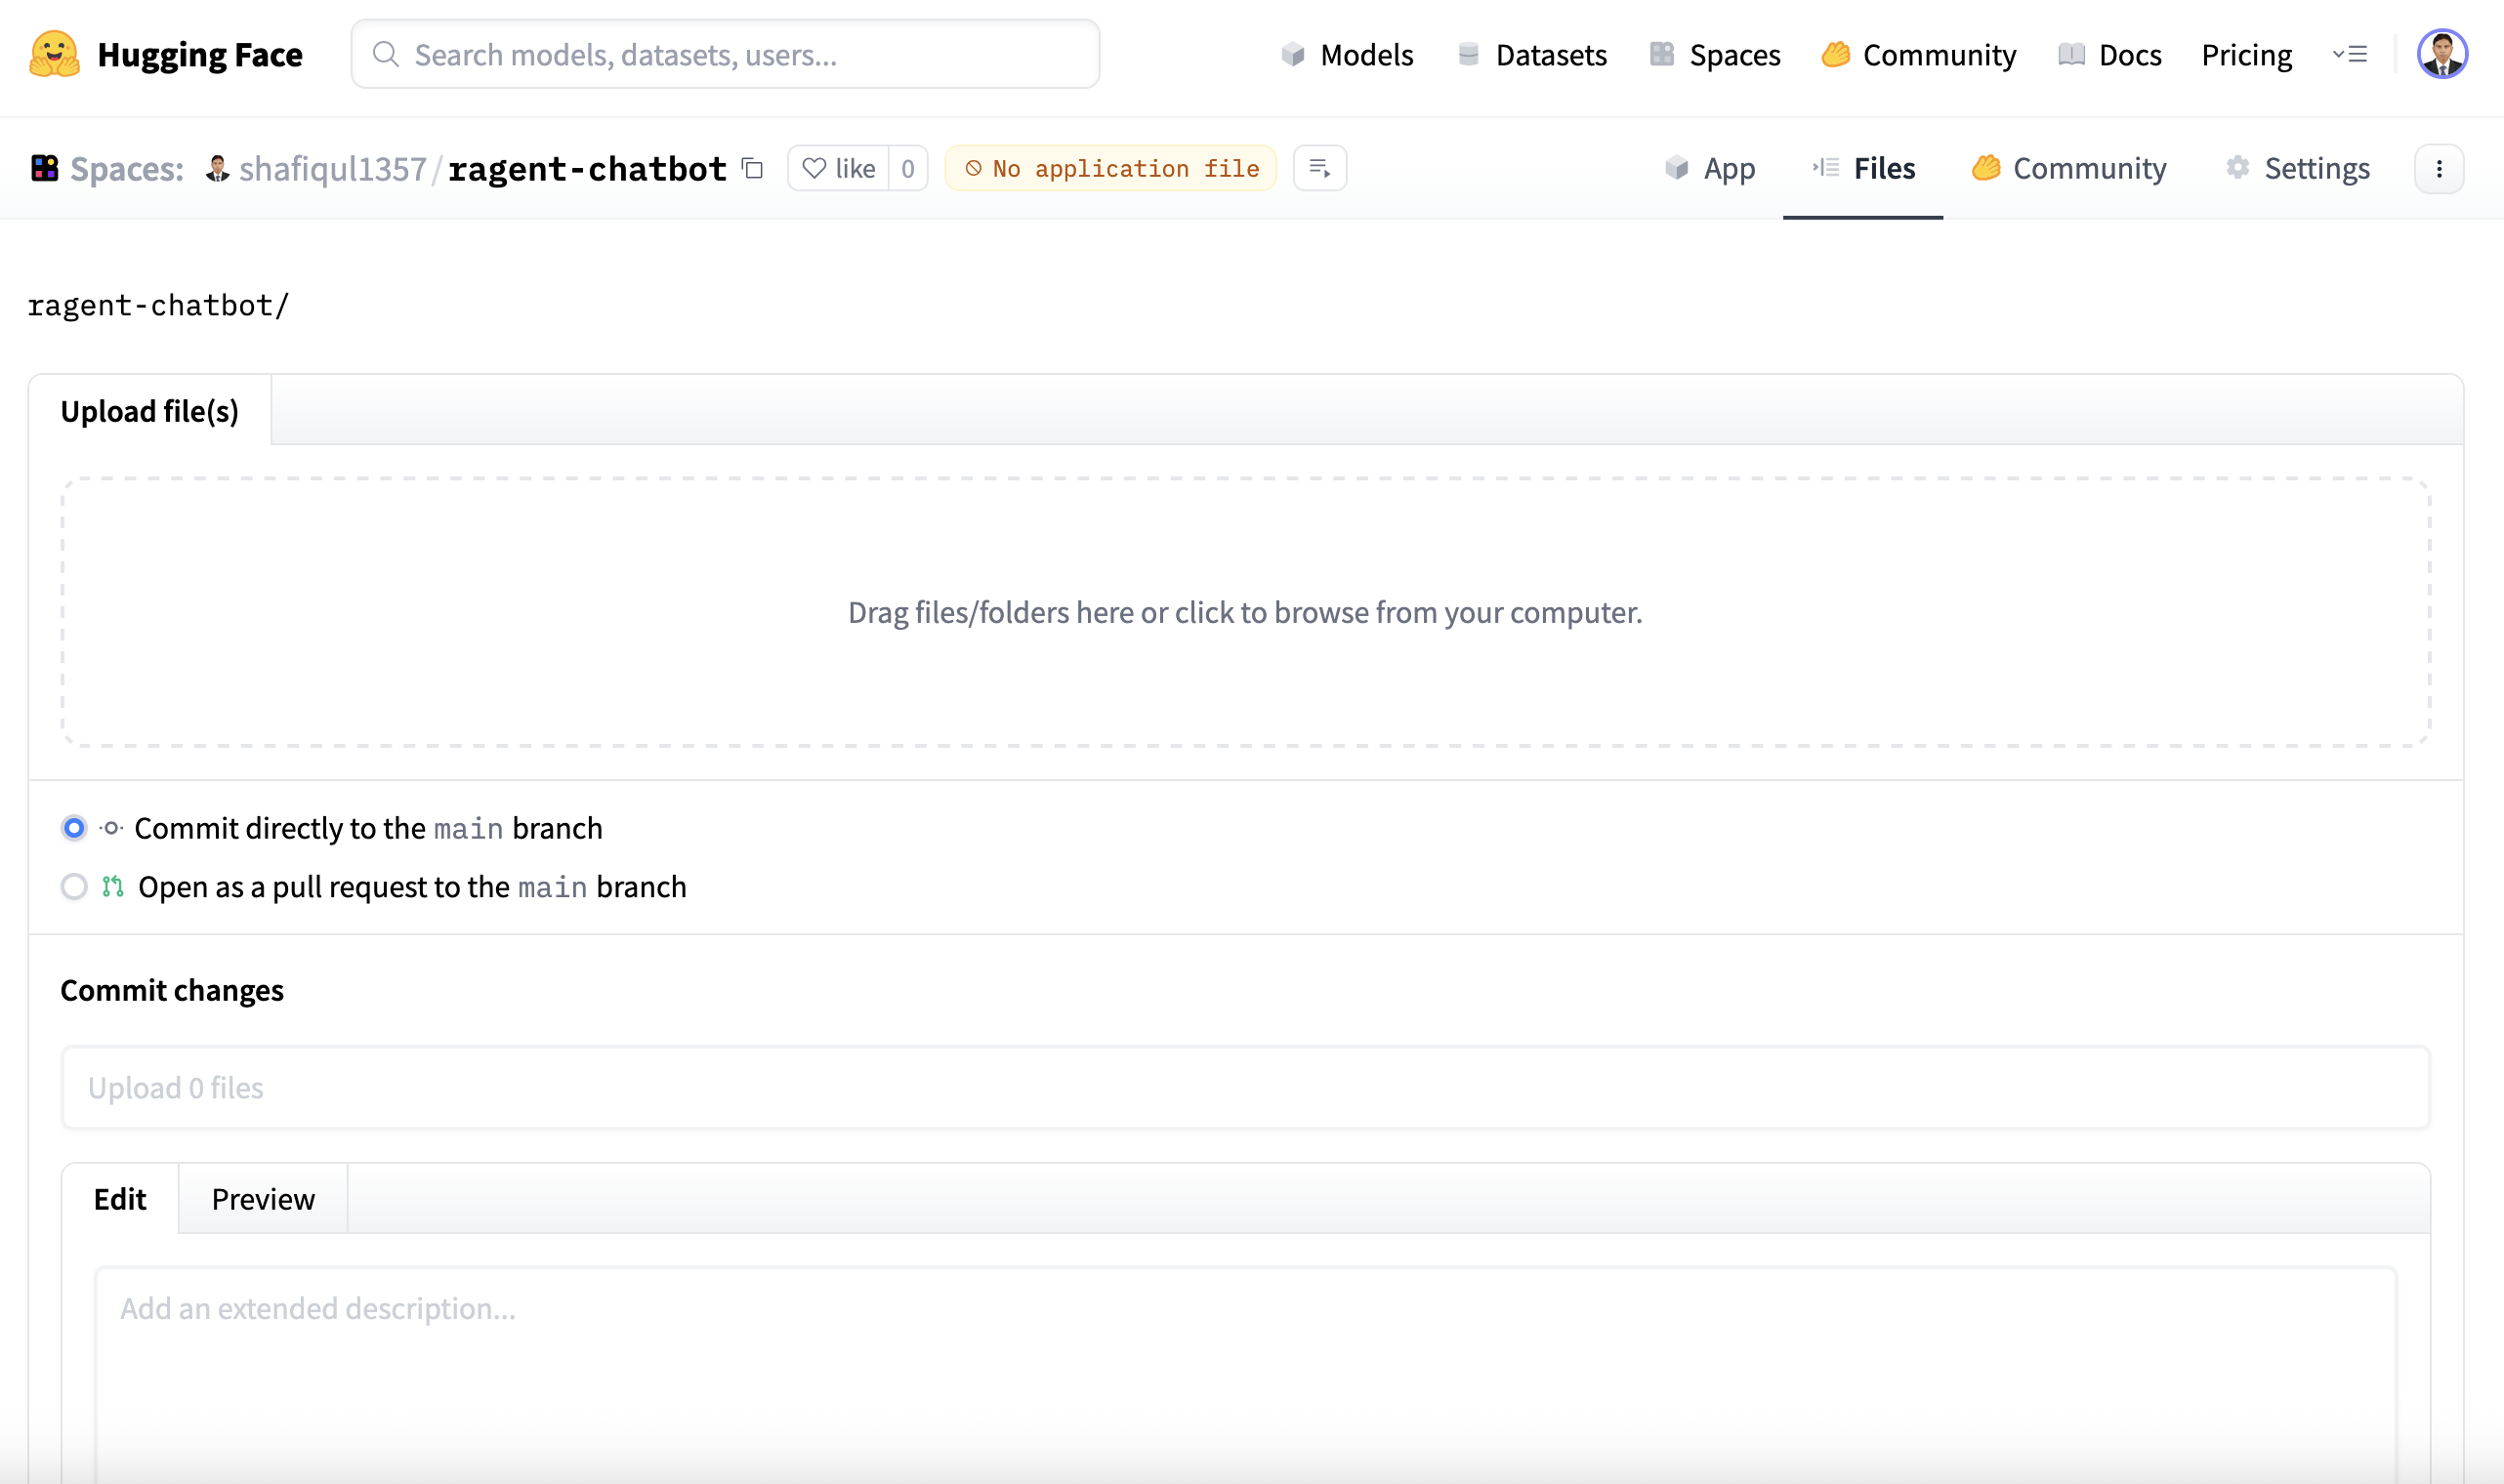This screenshot has height=1484, width=2504.
Task: Switch to the space Community tab
Action: click(2069, 168)
